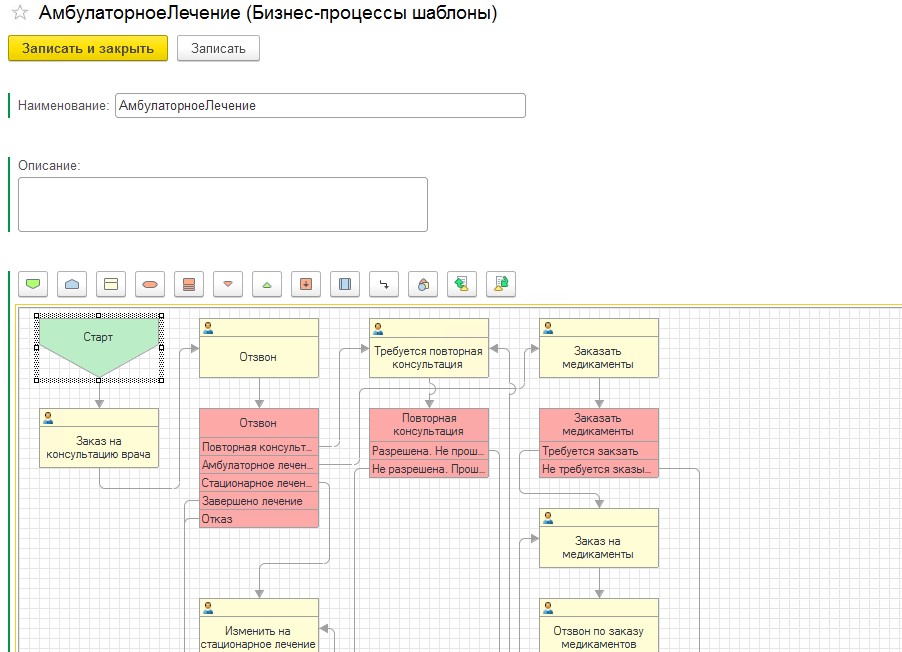The width and height of the screenshot is (902, 652).
Task: Click the last toolbar icon, document with green arrow
Action: tap(501, 284)
